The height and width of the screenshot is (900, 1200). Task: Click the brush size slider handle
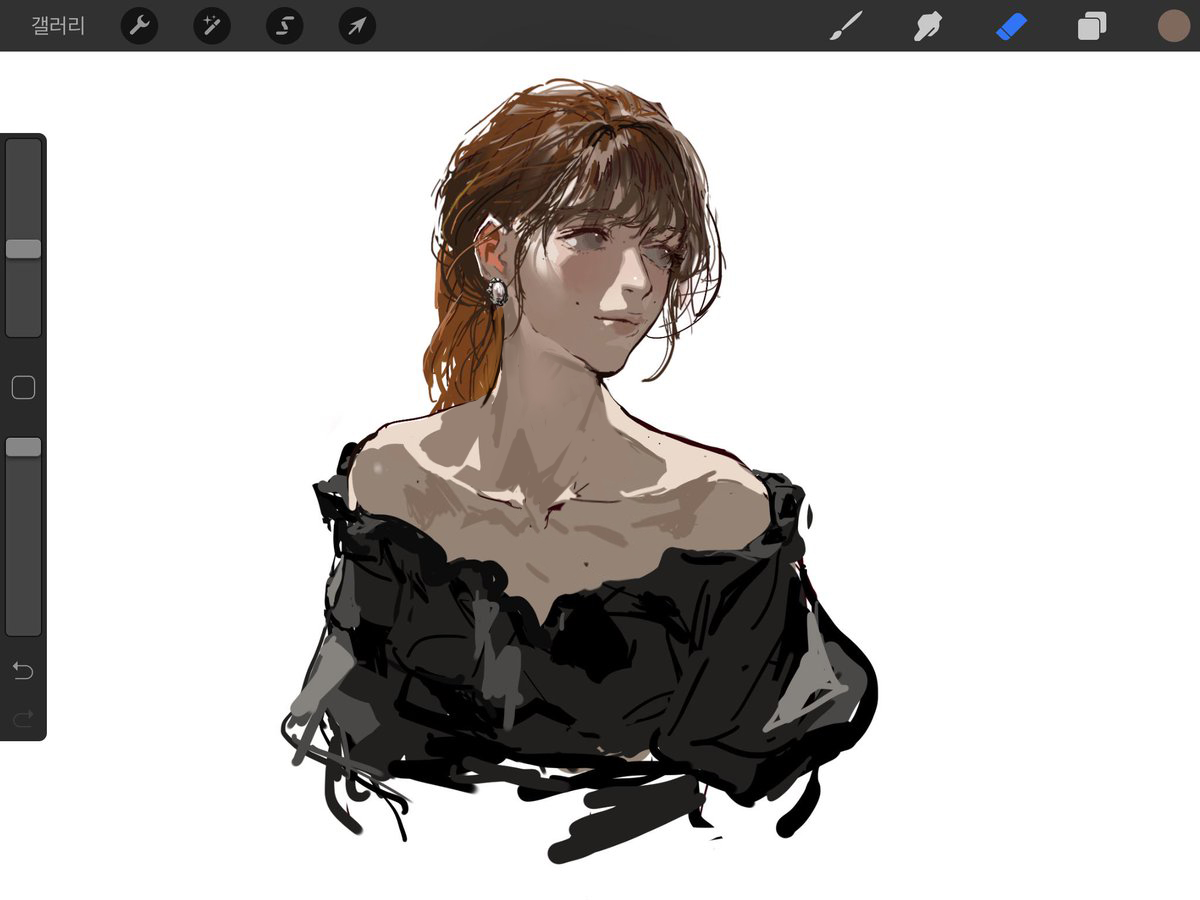[23, 249]
